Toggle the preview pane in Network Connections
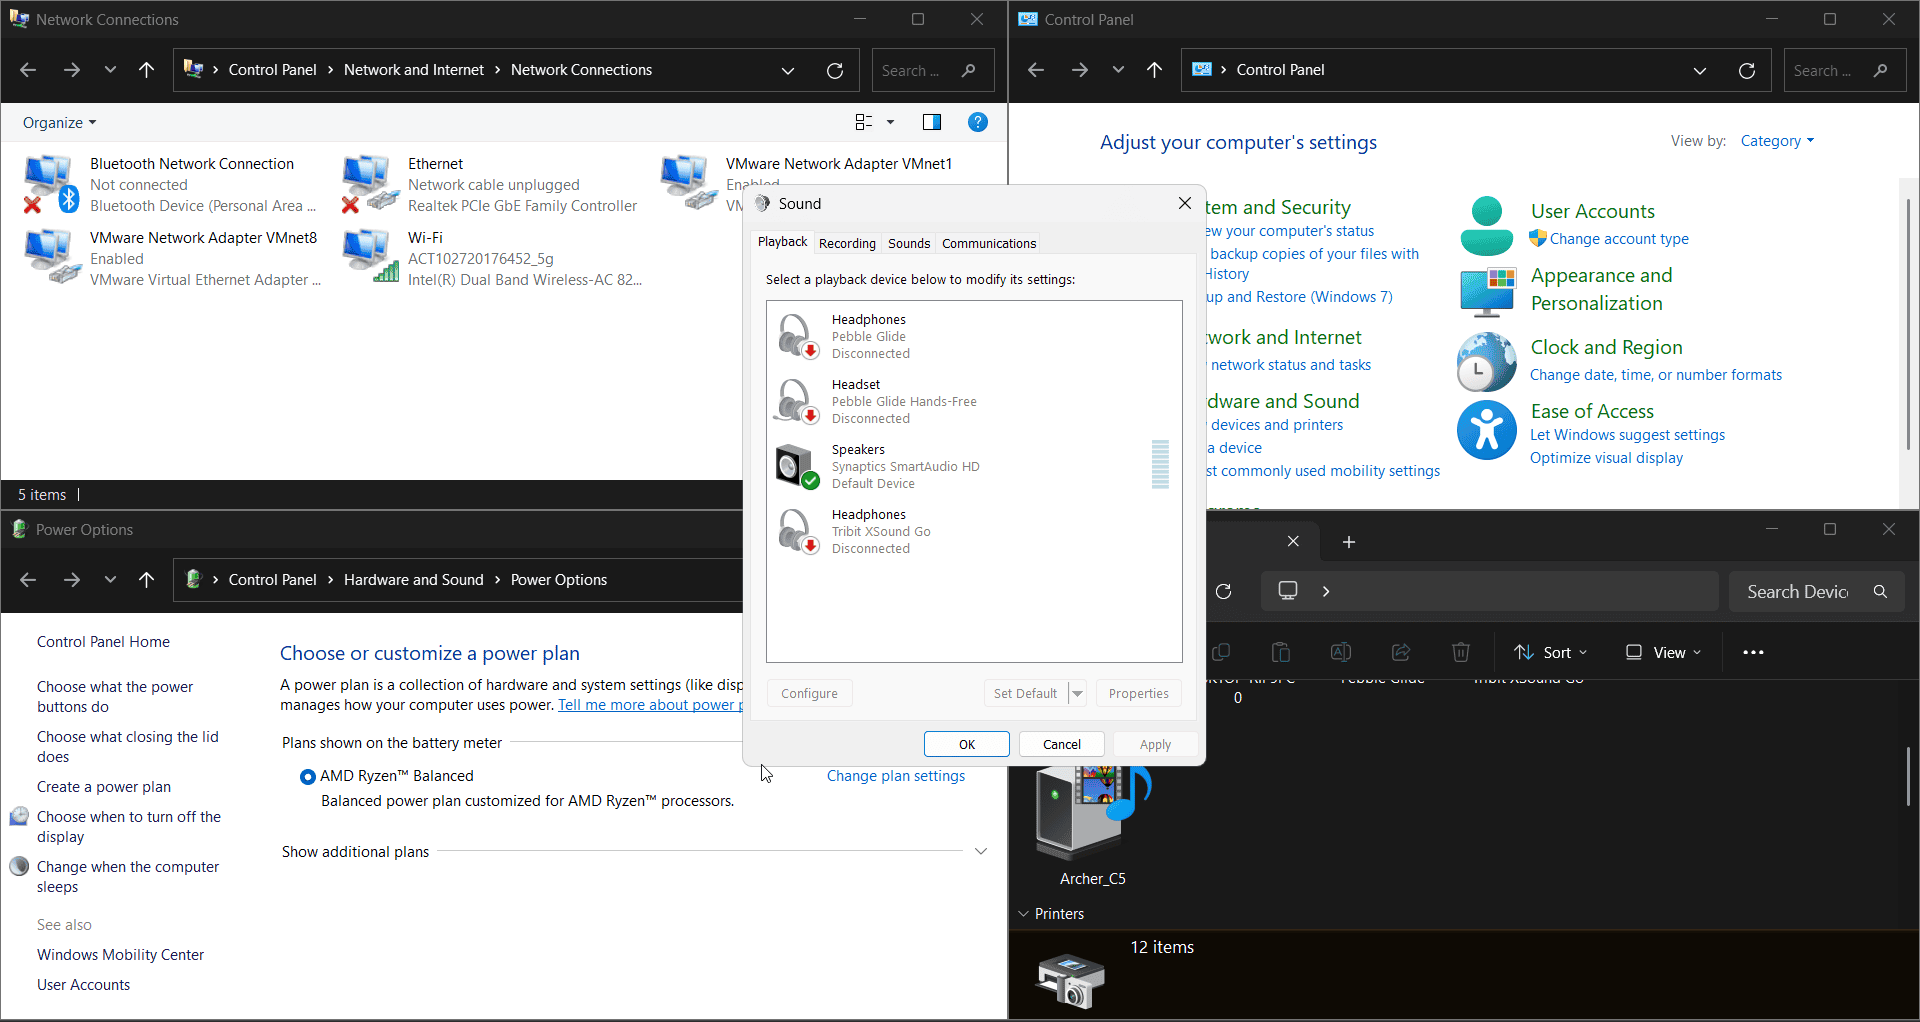This screenshot has height=1022, width=1920. click(x=931, y=122)
